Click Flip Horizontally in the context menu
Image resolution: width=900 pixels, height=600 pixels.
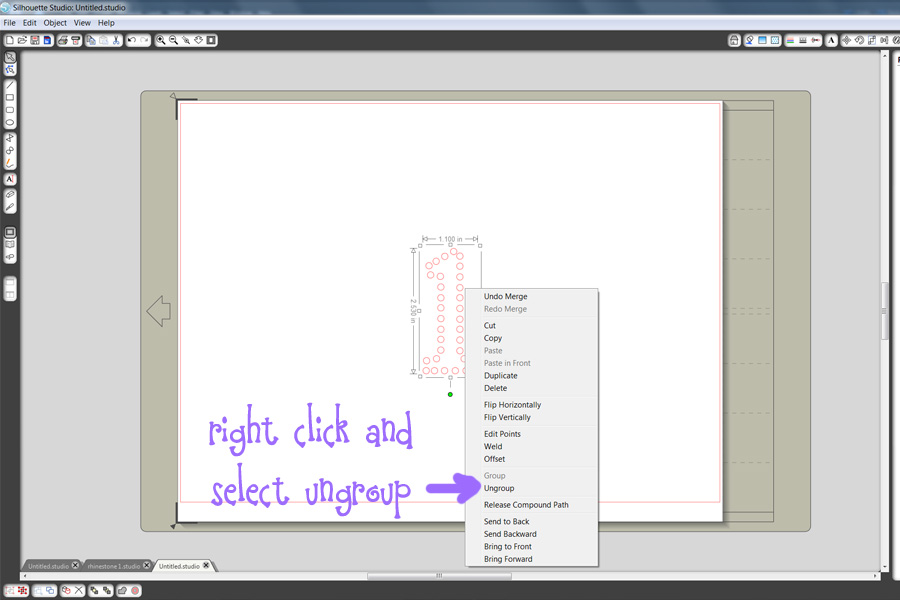click(512, 405)
